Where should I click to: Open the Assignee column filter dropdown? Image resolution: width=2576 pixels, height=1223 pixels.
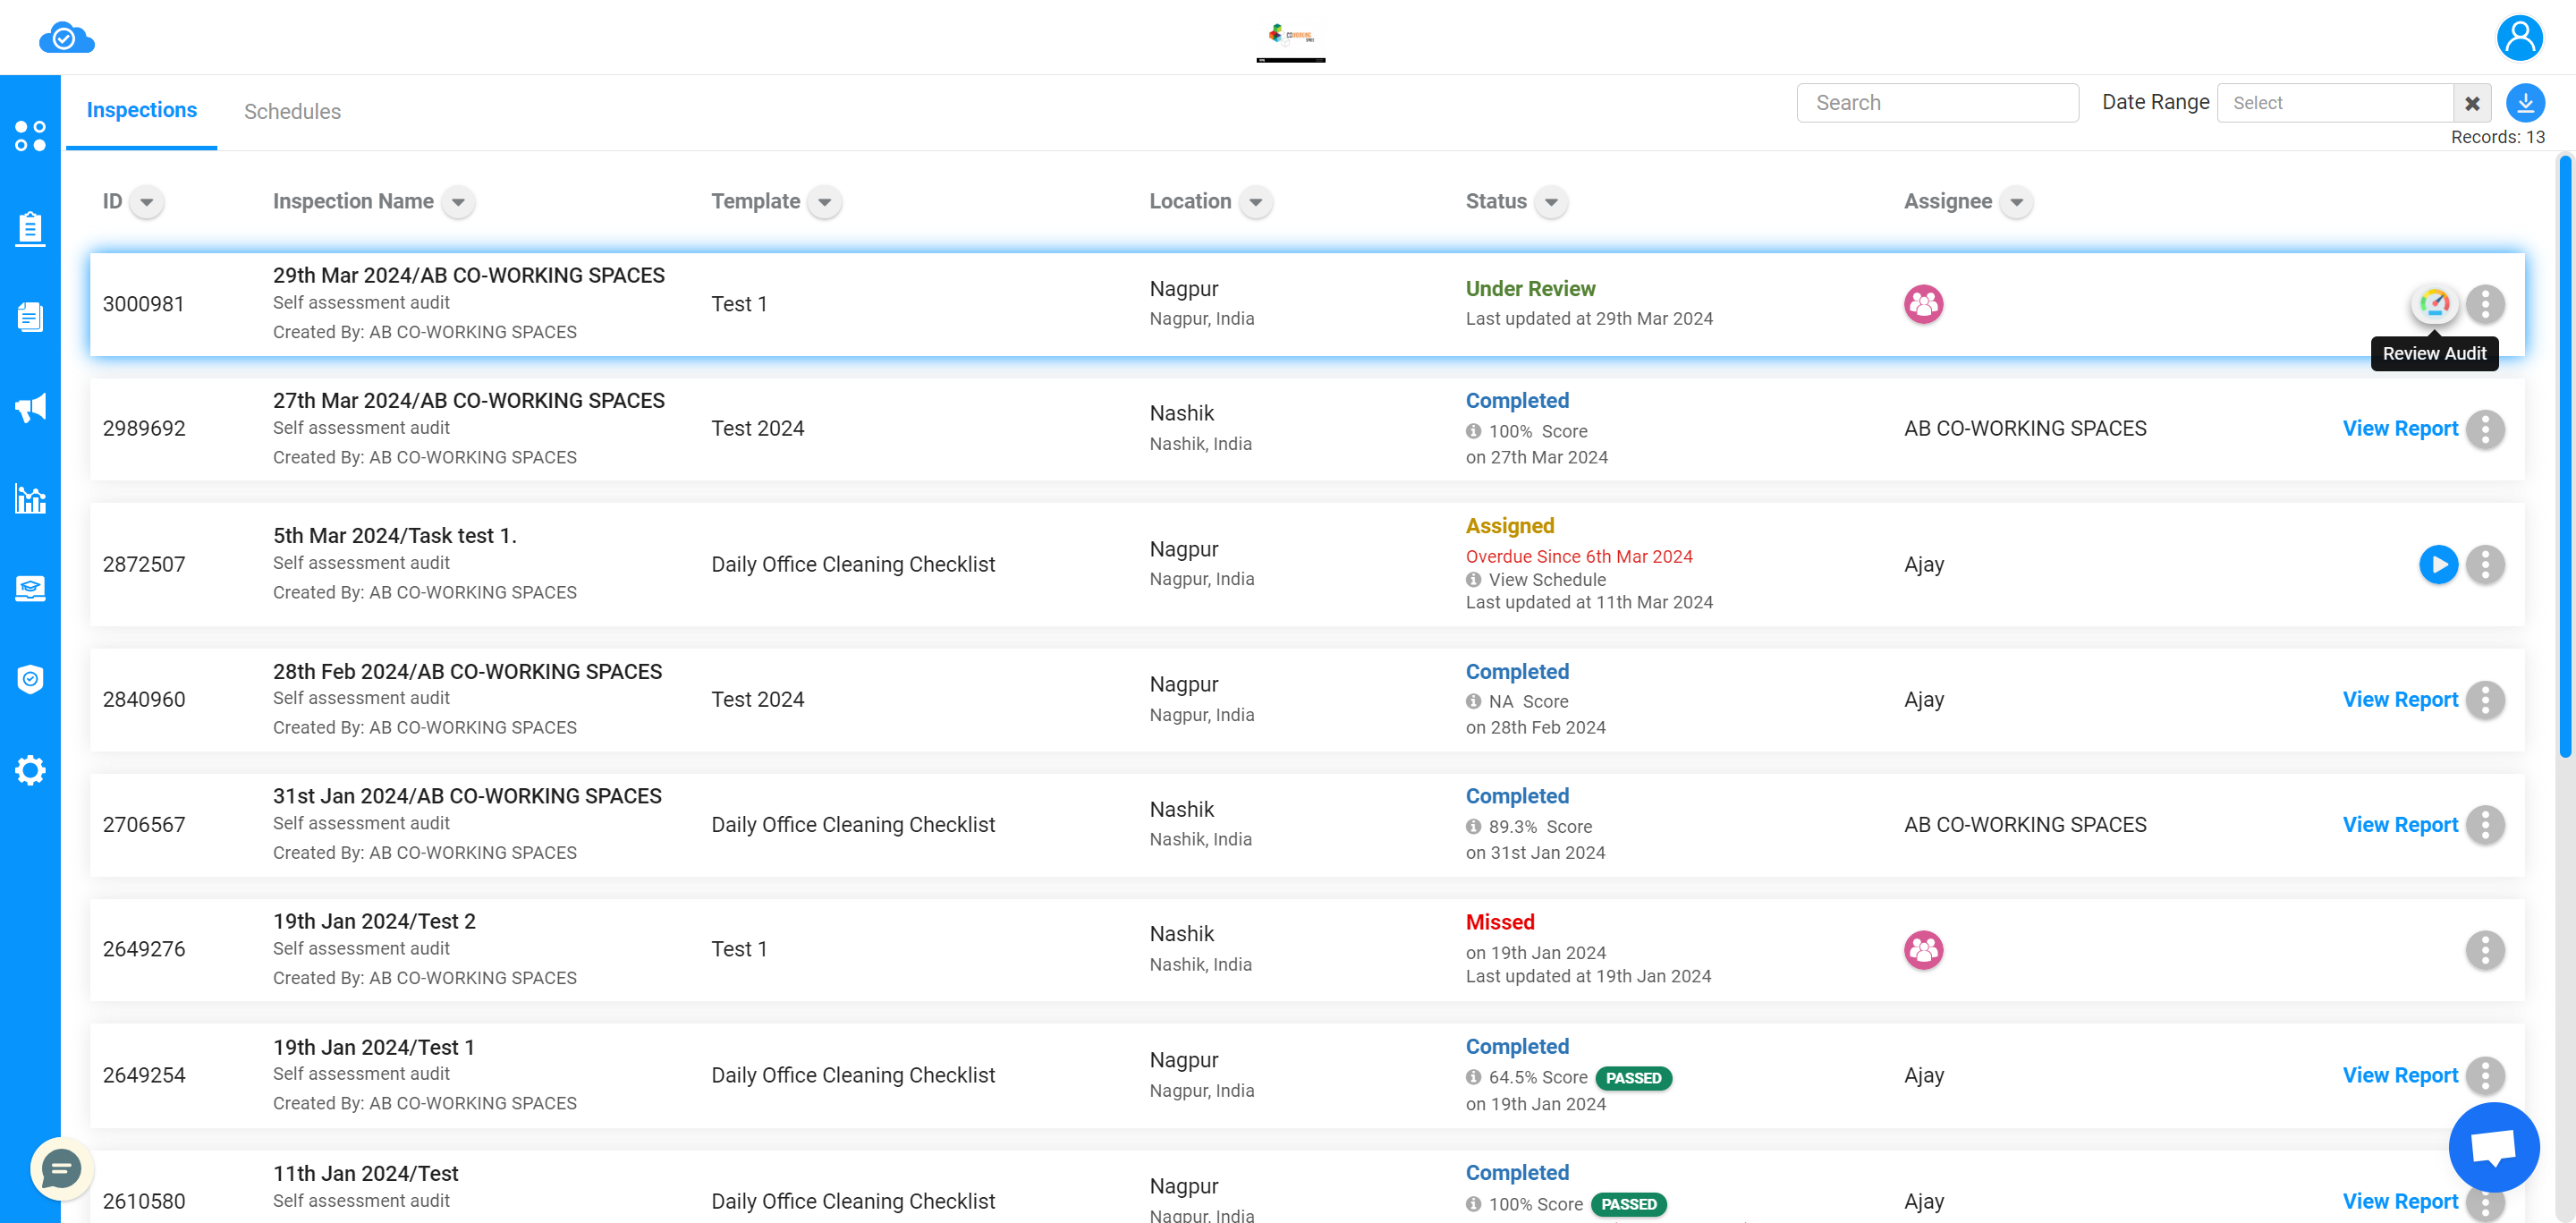click(x=2016, y=202)
